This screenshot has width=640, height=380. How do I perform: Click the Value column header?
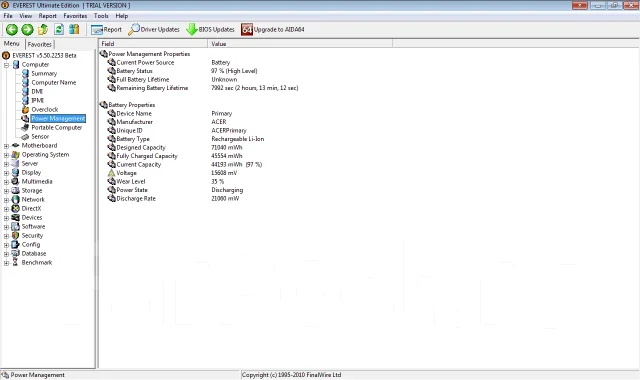pyautogui.click(x=300, y=44)
